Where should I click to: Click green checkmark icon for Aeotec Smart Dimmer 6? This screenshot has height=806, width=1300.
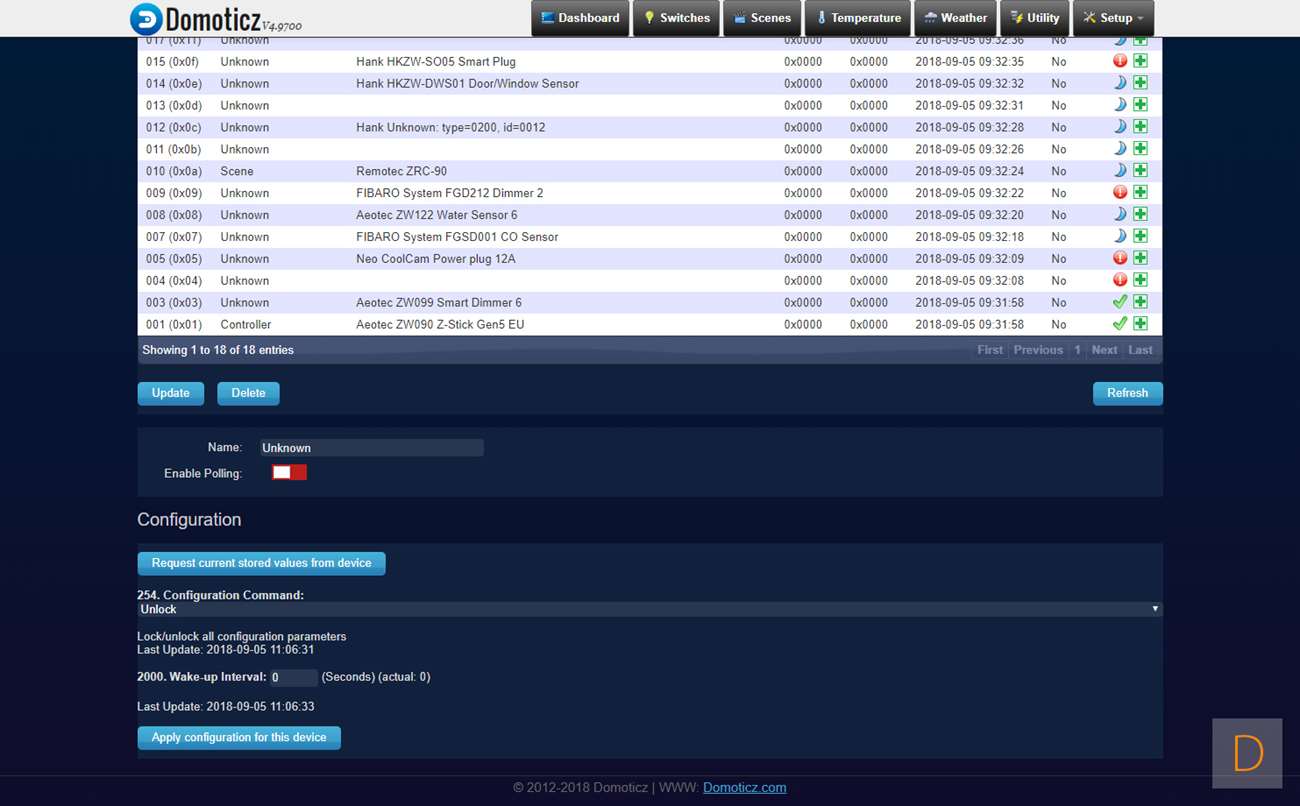coord(1120,302)
